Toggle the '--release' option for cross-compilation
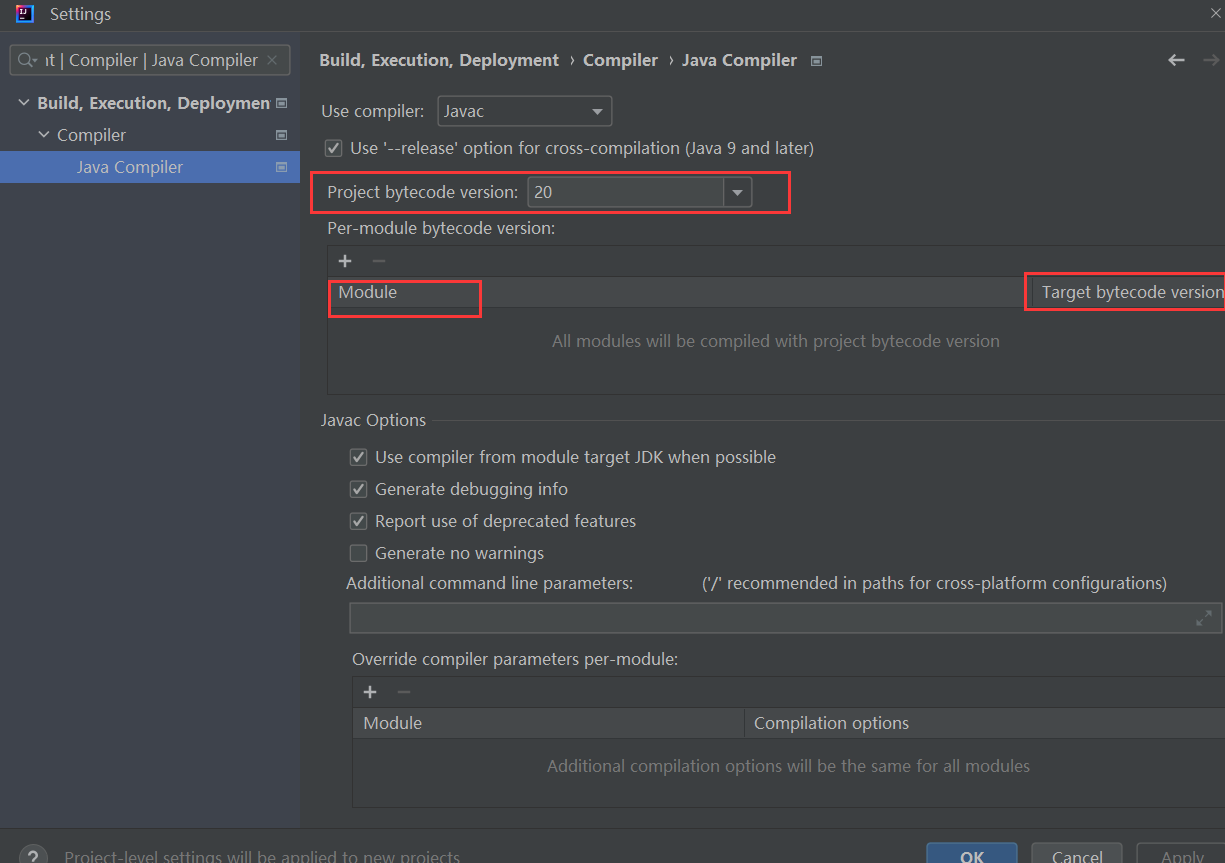1225x863 pixels. (334, 148)
